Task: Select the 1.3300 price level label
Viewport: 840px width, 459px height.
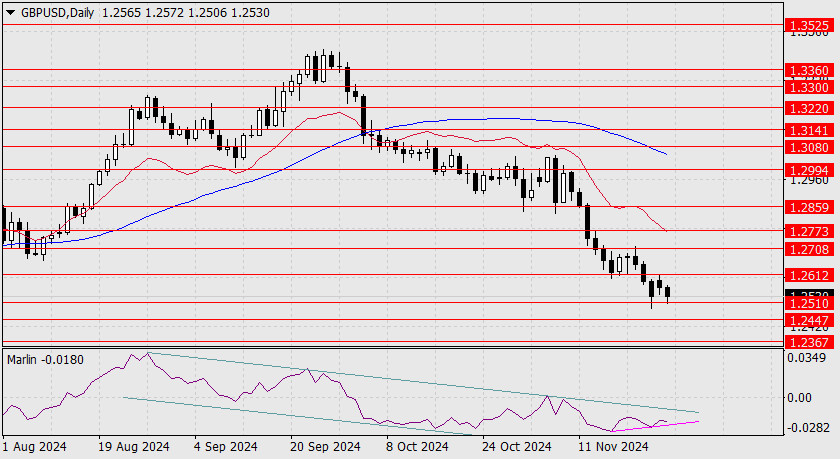Action: tap(809, 87)
